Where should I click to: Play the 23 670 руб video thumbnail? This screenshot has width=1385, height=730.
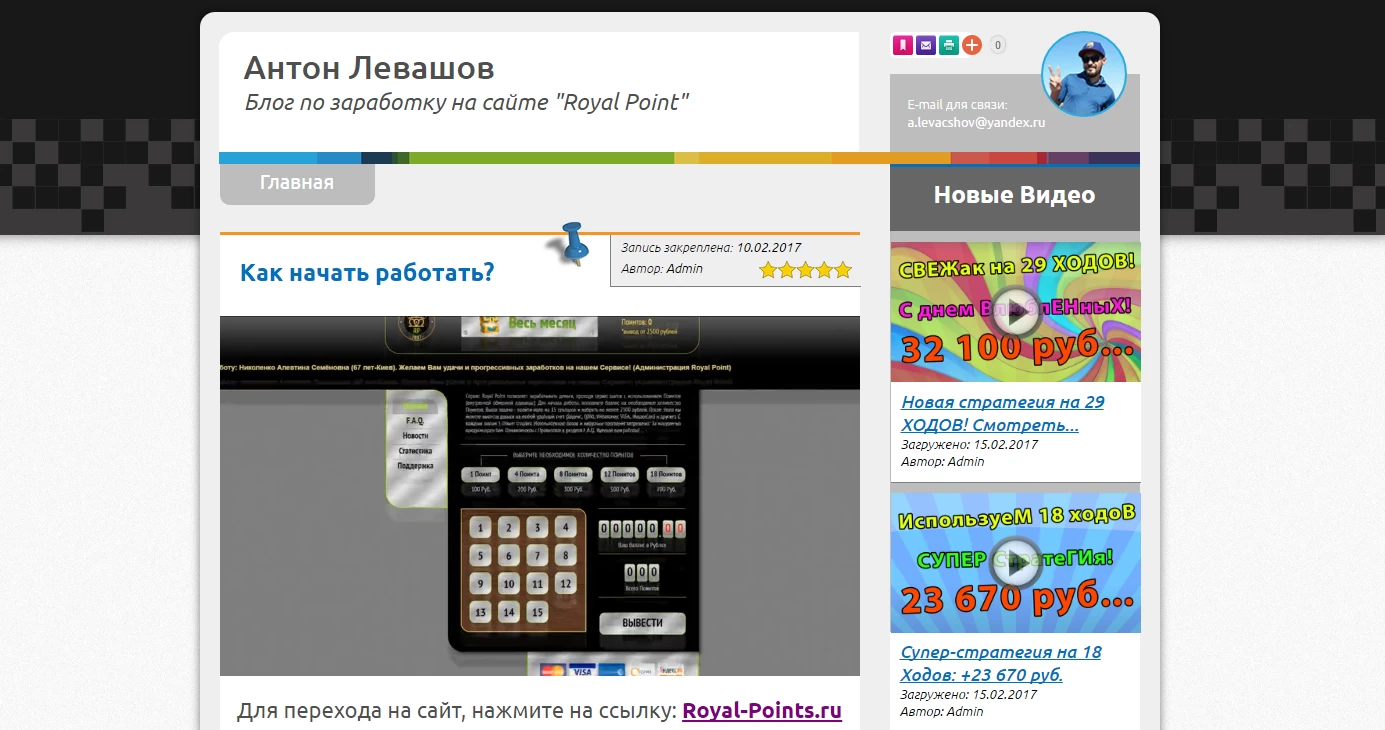tap(1015, 562)
